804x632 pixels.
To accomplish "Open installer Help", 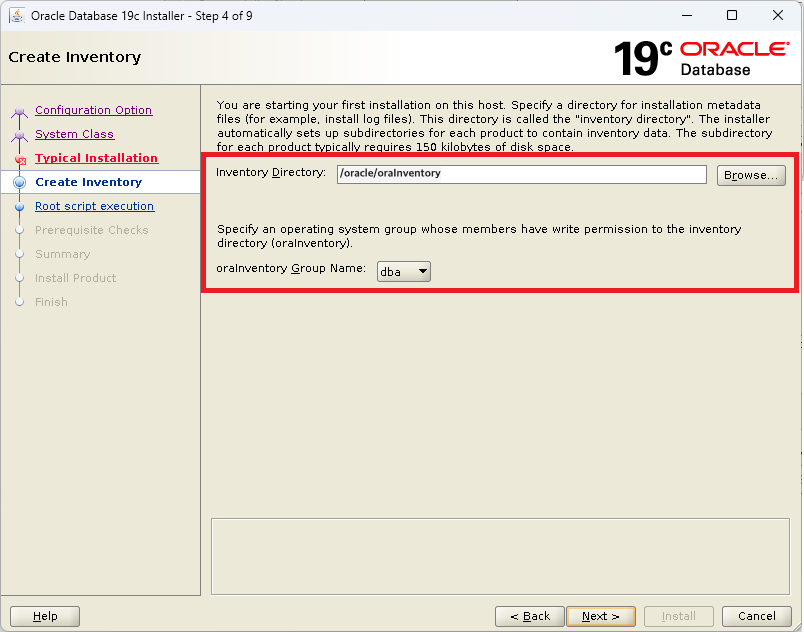I will [45, 616].
